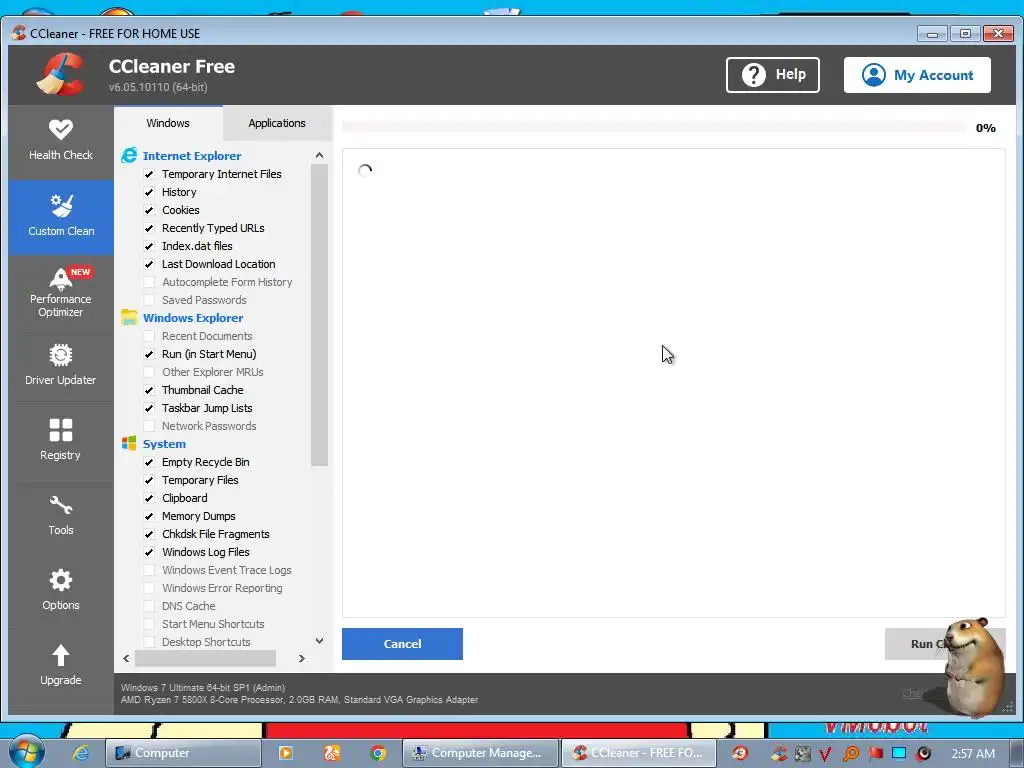Click the Windows 7 Ultimate system info text
The width and height of the screenshot is (1024, 768).
[203, 688]
